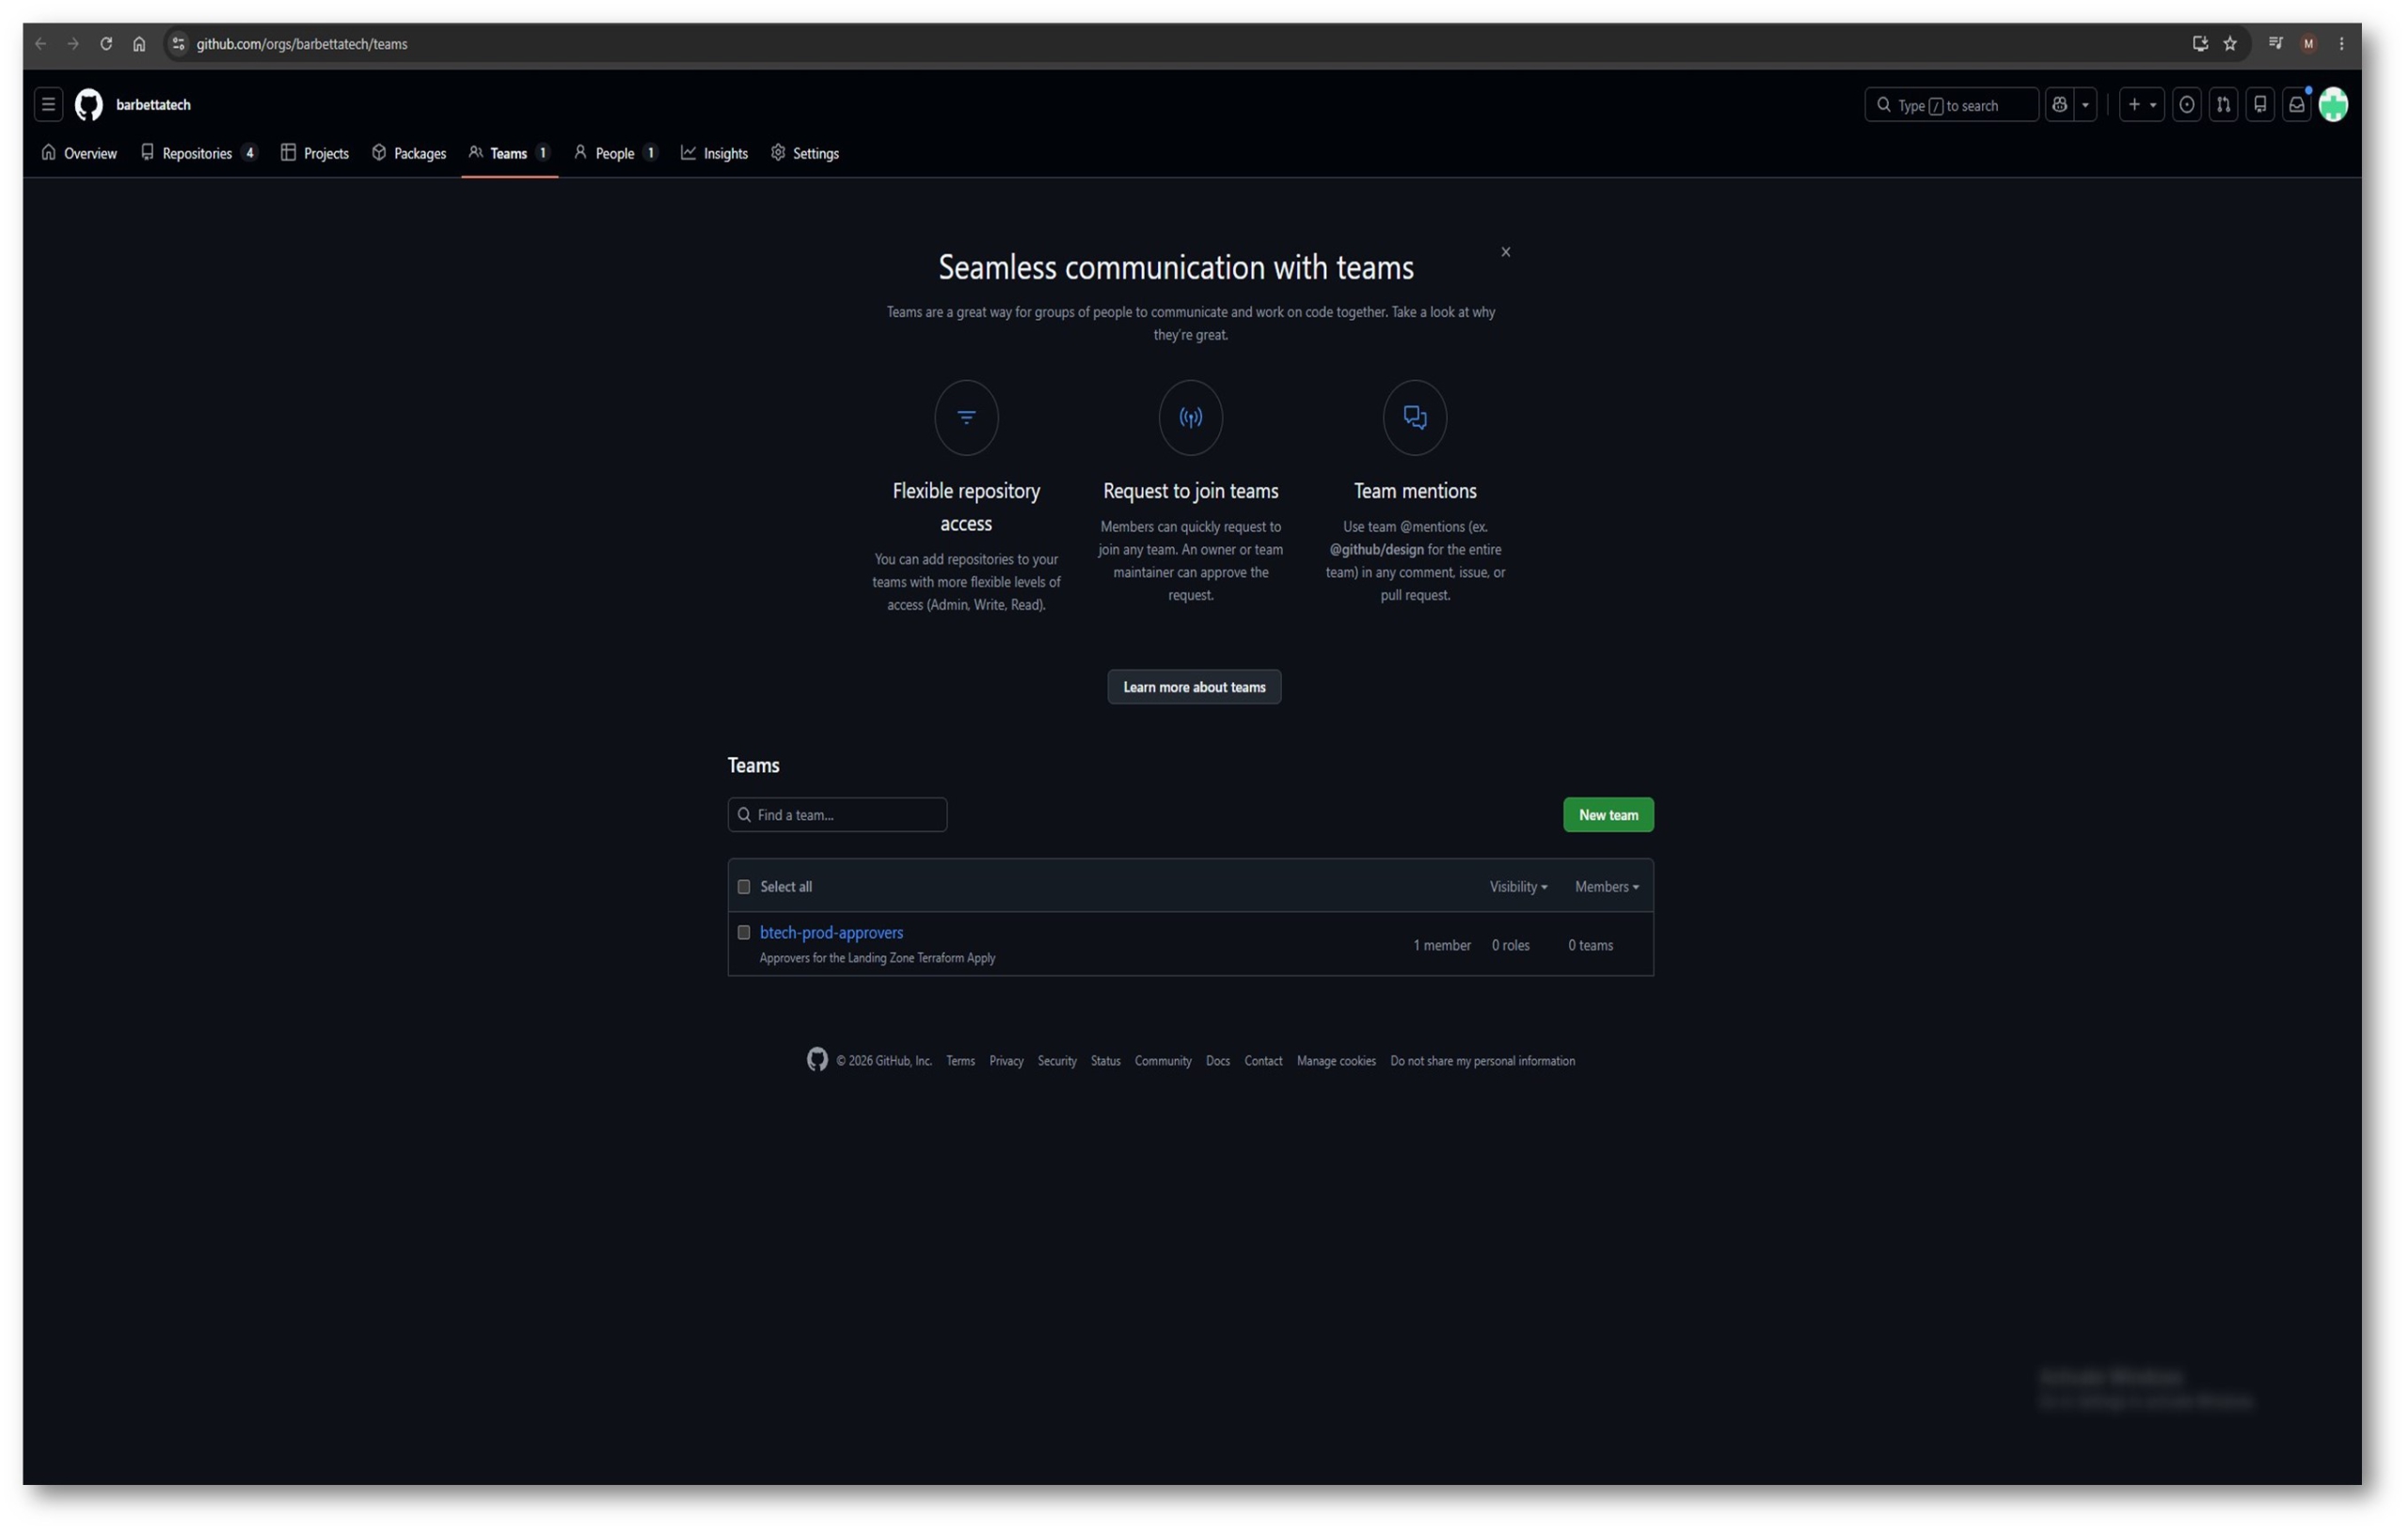Click the browser back arrow
This screenshot has width=2408, height=1531.
click(x=41, y=44)
